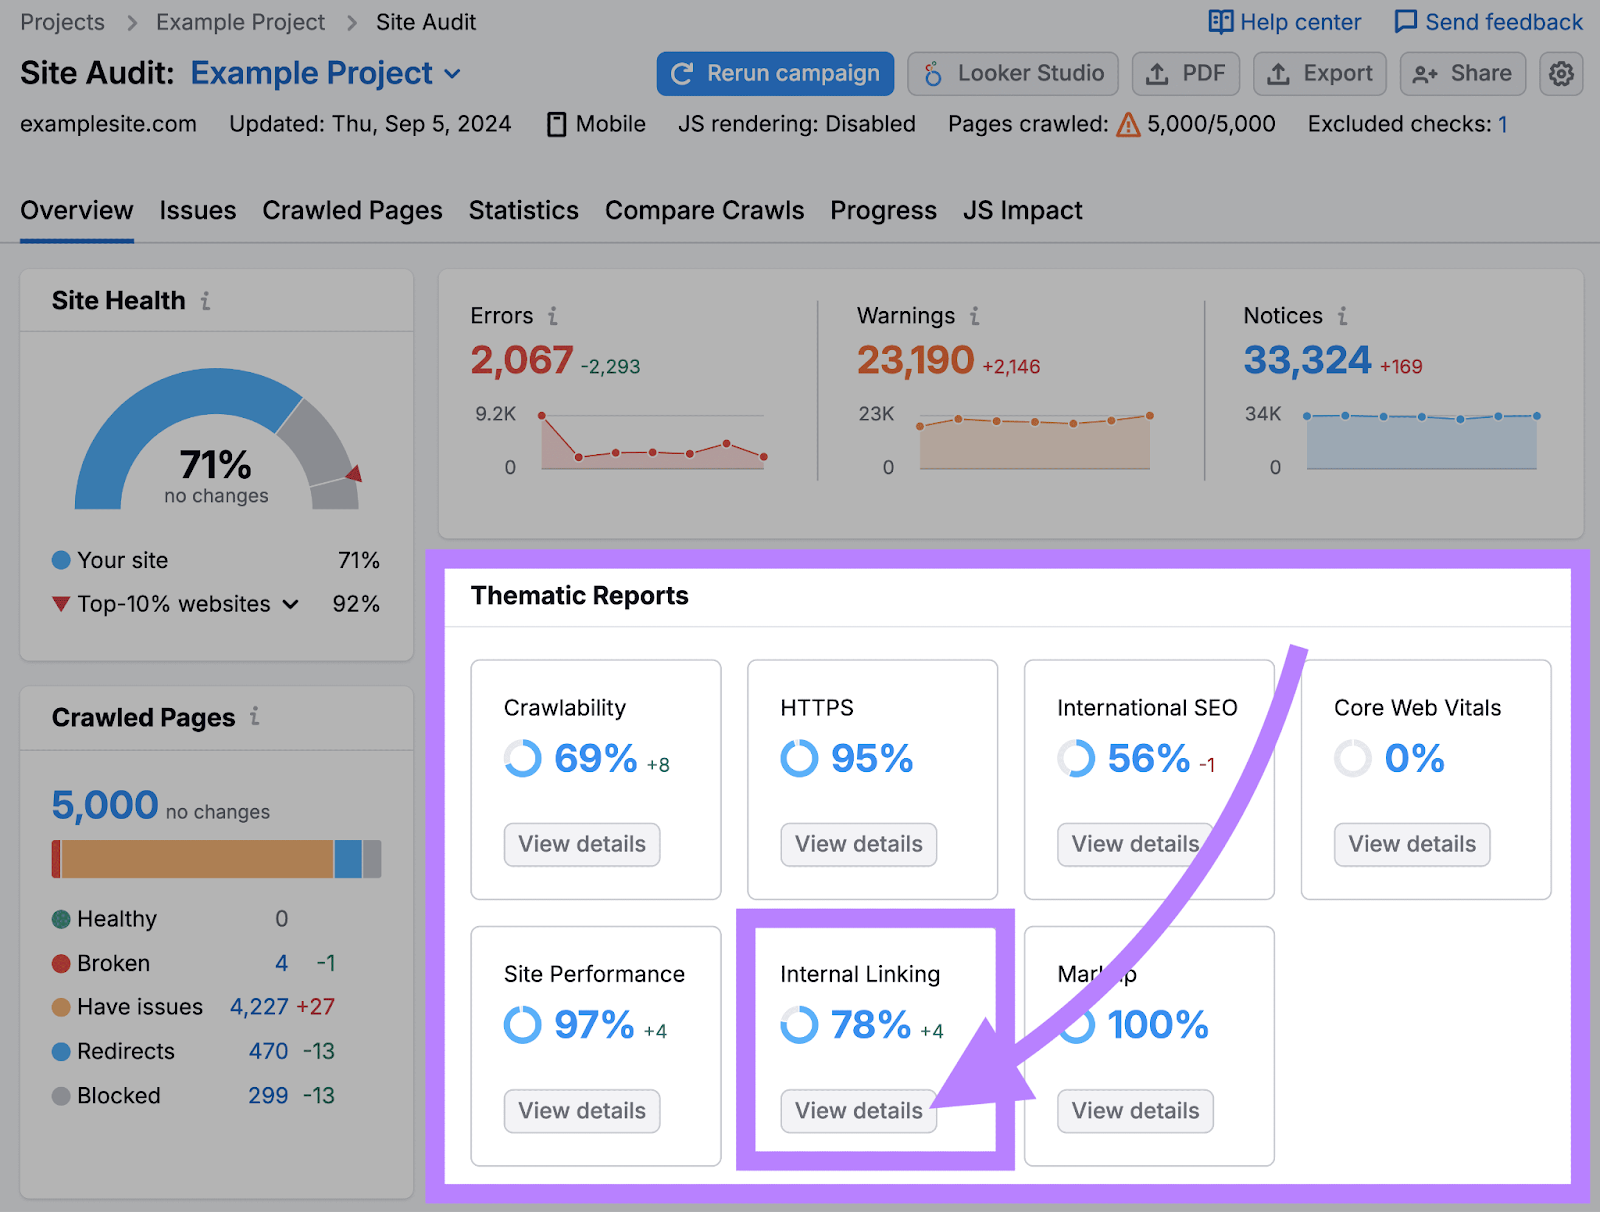
Task: Click the Errors info icon
Action: pyautogui.click(x=552, y=316)
